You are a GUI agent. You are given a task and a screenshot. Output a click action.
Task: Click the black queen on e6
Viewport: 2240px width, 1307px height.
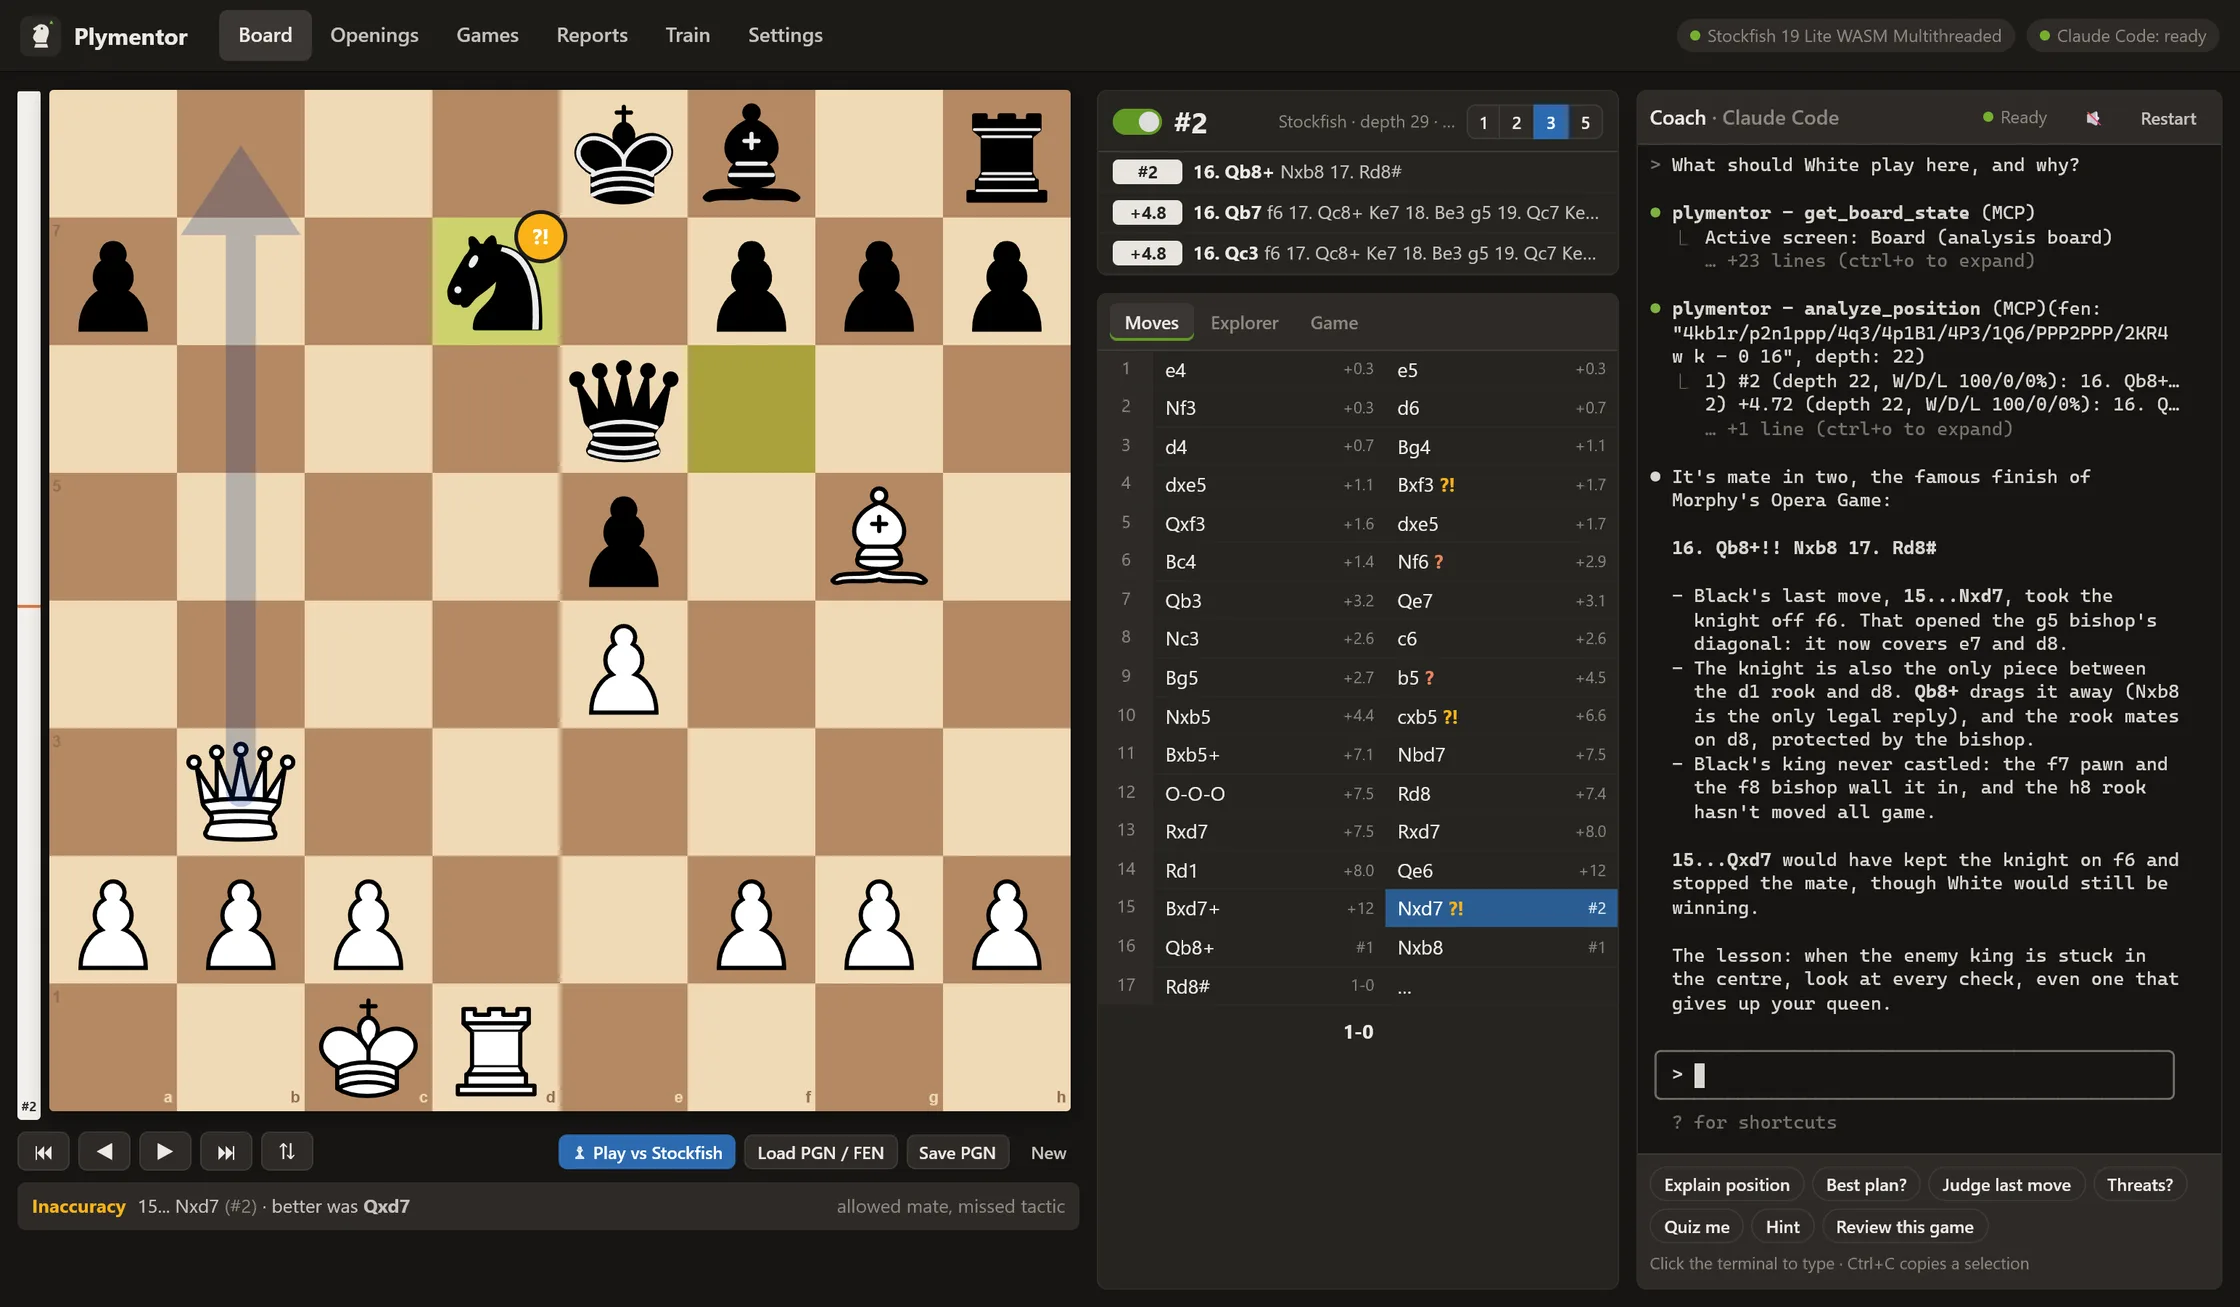(x=623, y=410)
